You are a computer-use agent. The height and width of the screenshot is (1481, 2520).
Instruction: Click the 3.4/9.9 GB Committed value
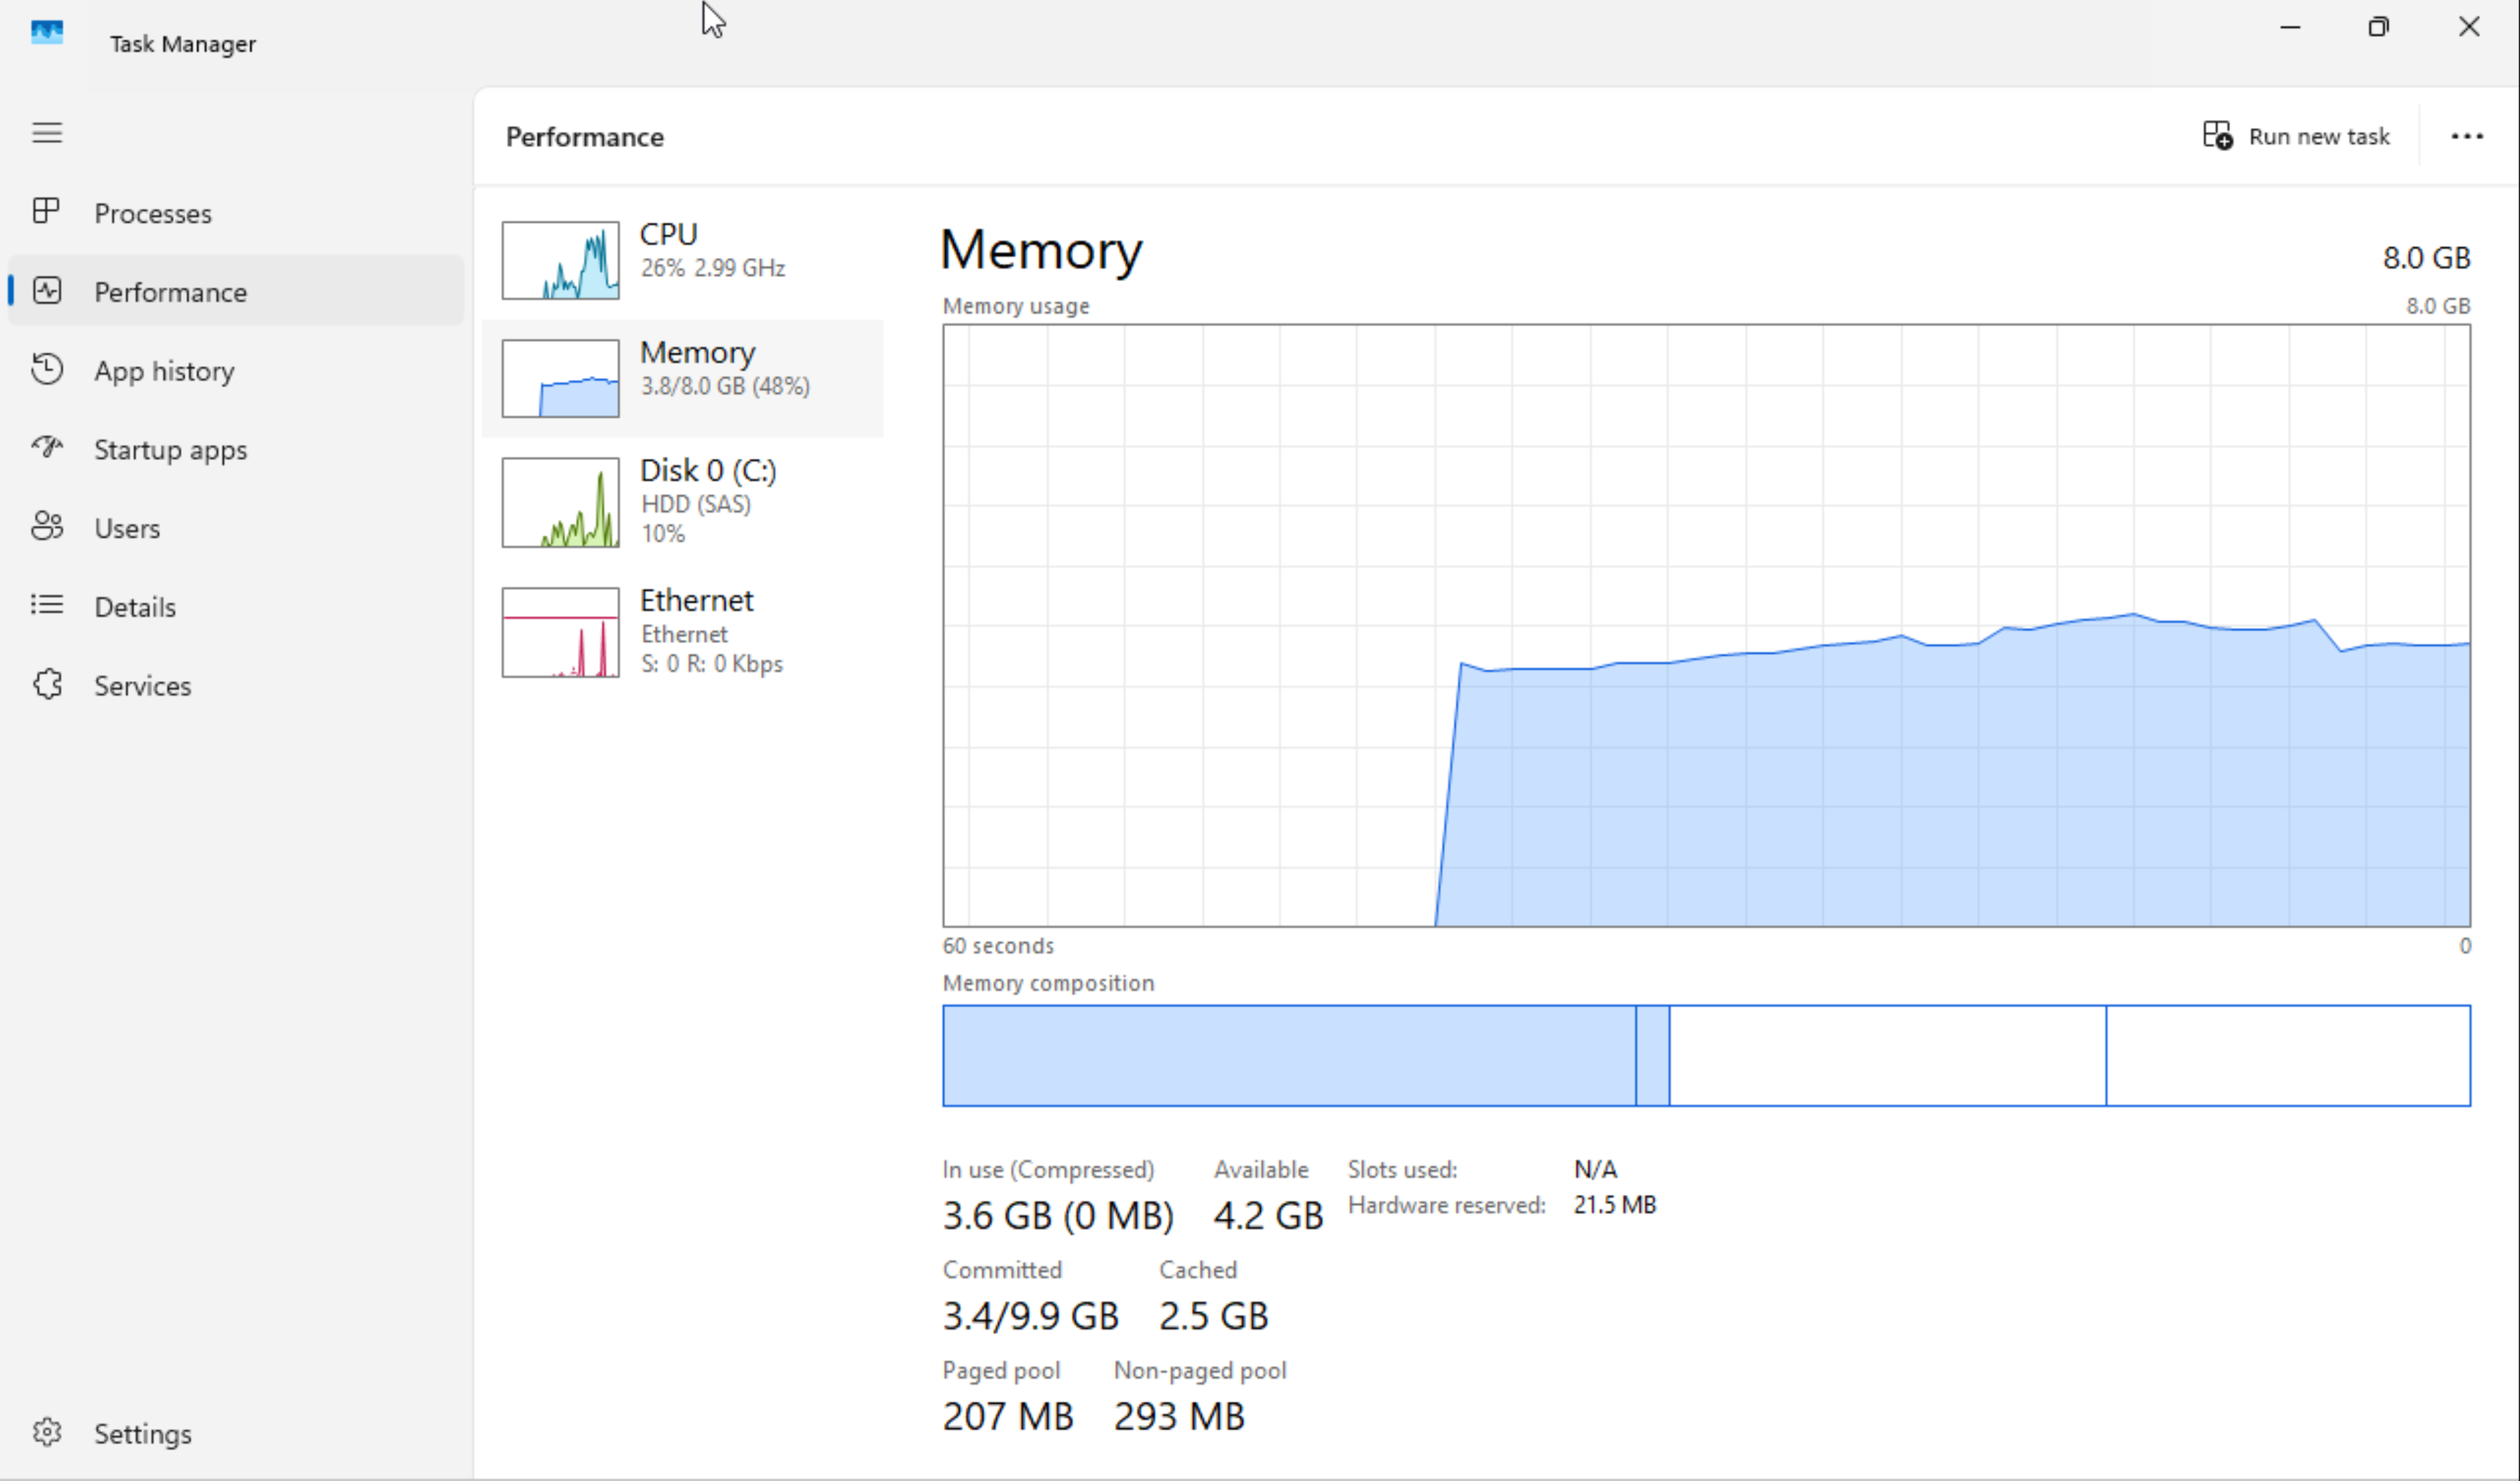(1030, 1316)
